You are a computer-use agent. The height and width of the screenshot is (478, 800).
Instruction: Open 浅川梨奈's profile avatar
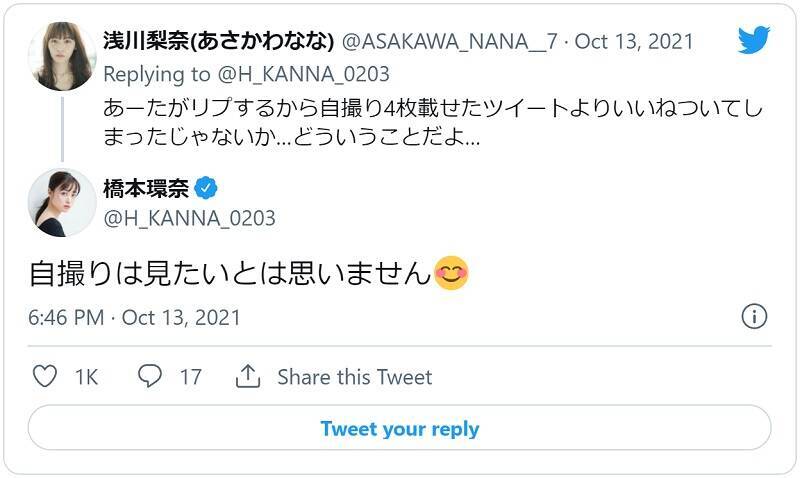click(62, 55)
